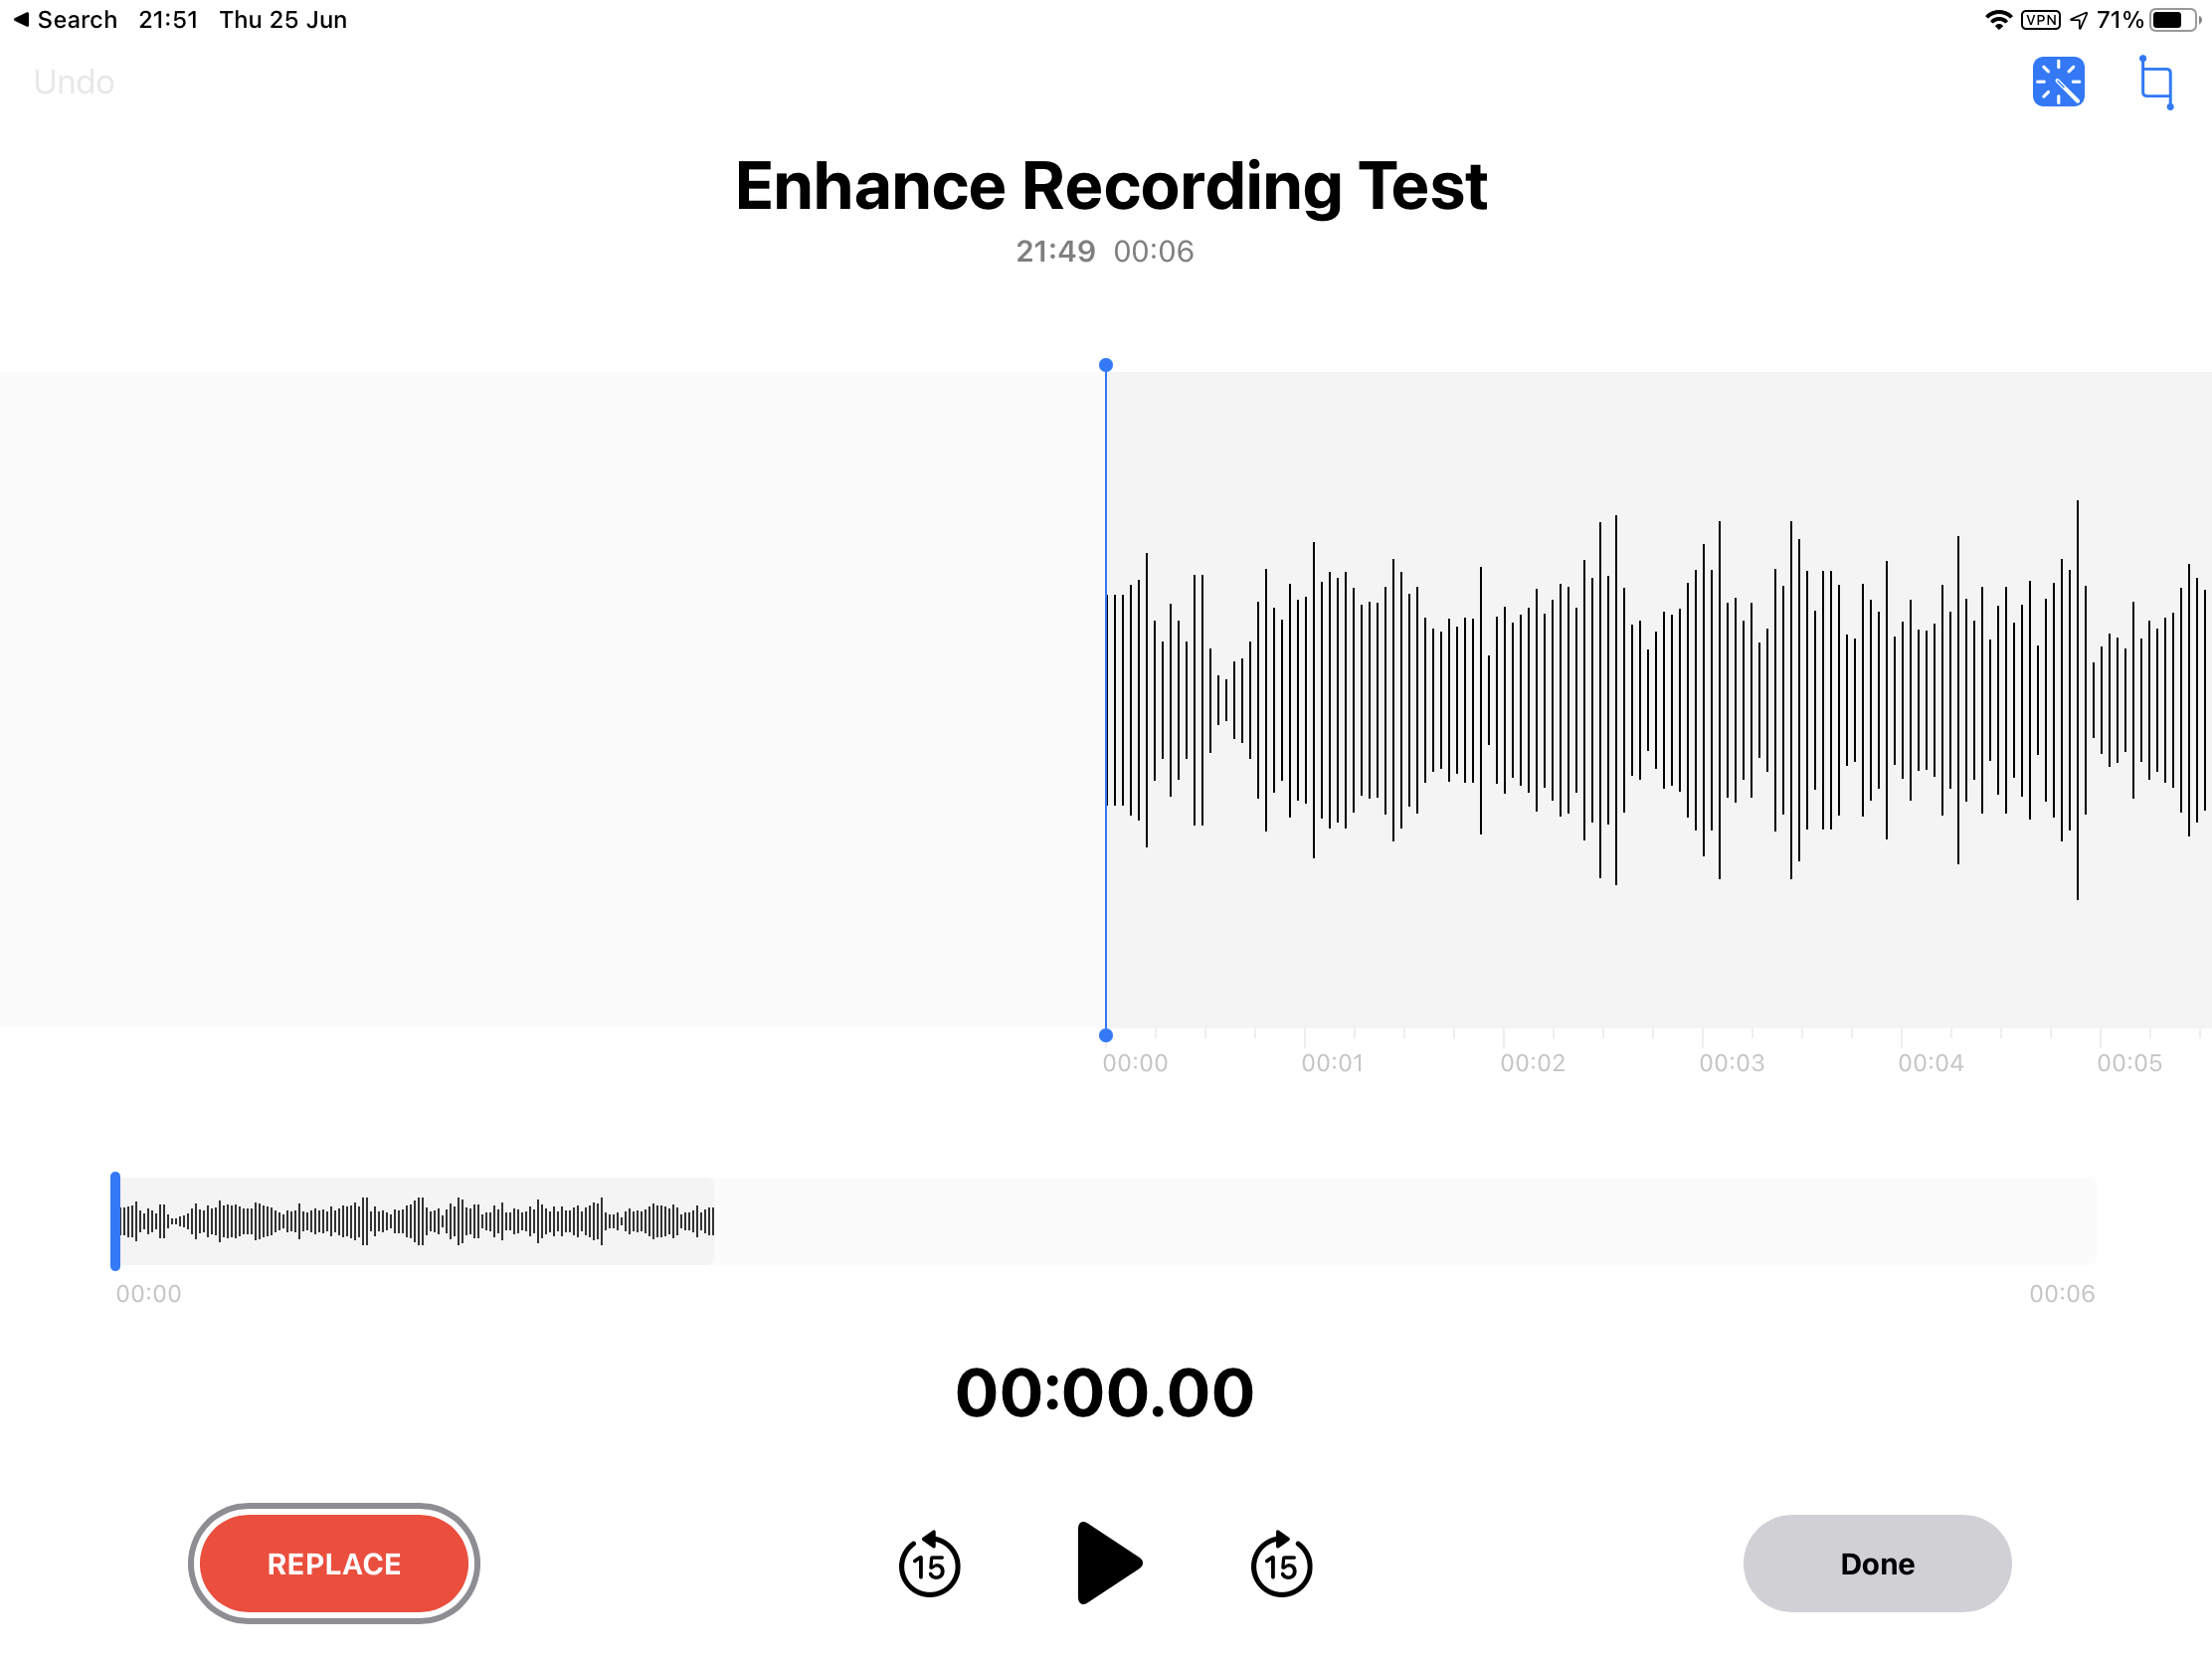Tap the 71% battery percentage

tap(2119, 20)
